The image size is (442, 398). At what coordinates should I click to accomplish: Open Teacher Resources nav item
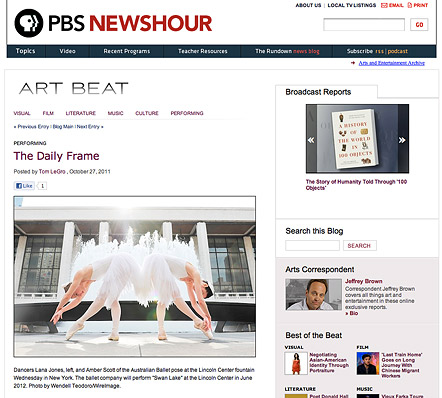pyautogui.click(x=203, y=51)
